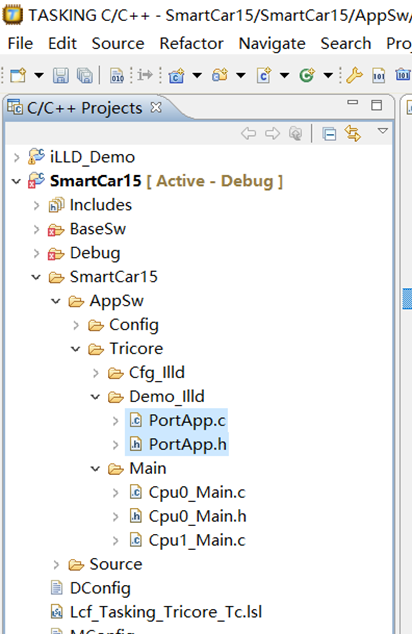
Task: Click the New C project icon
Action: coord(176,75)
